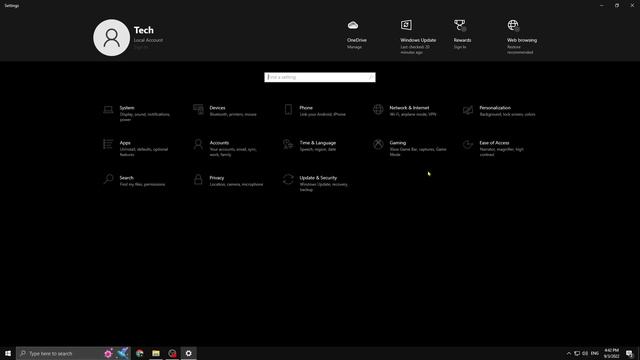The image size is (640, 360).
Task: Click the Time & Language title
Action: pos(318,143)
